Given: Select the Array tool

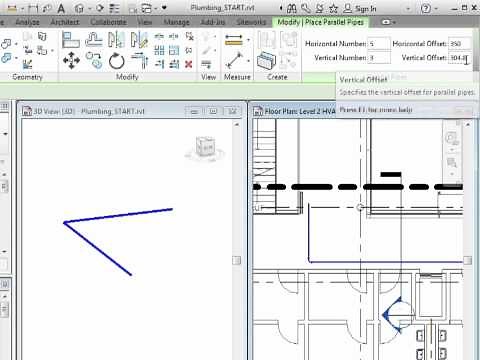Looking at the screenshot, I should pos(159,50).
